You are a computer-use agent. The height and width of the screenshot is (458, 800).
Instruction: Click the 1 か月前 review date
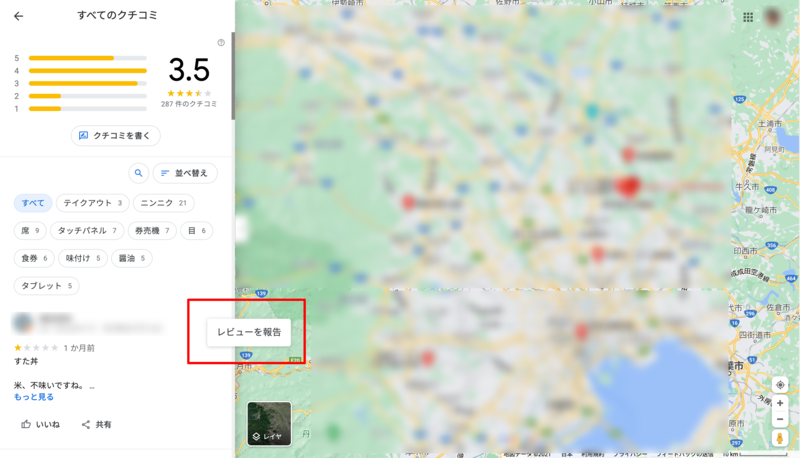(79, 348)
